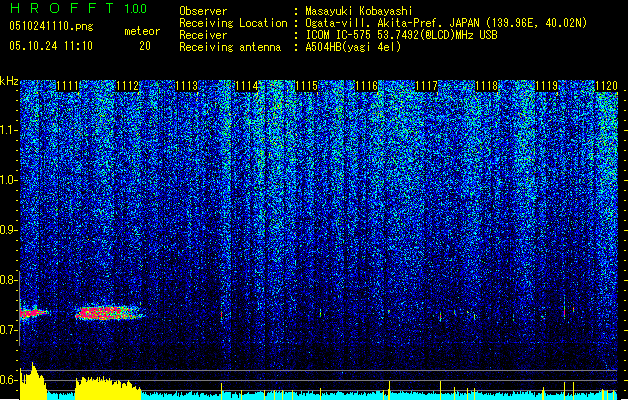The height and width of the screenshot is (400, 629).
Task: Click the 1111 time marker
Action: coord(67,86)
